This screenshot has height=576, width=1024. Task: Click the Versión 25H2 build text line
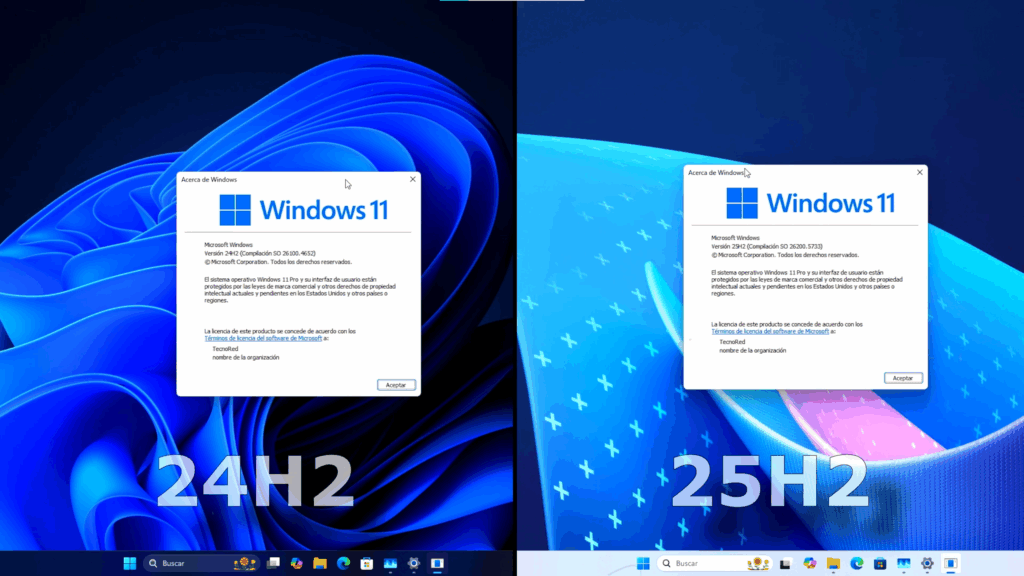click(767, 246)
